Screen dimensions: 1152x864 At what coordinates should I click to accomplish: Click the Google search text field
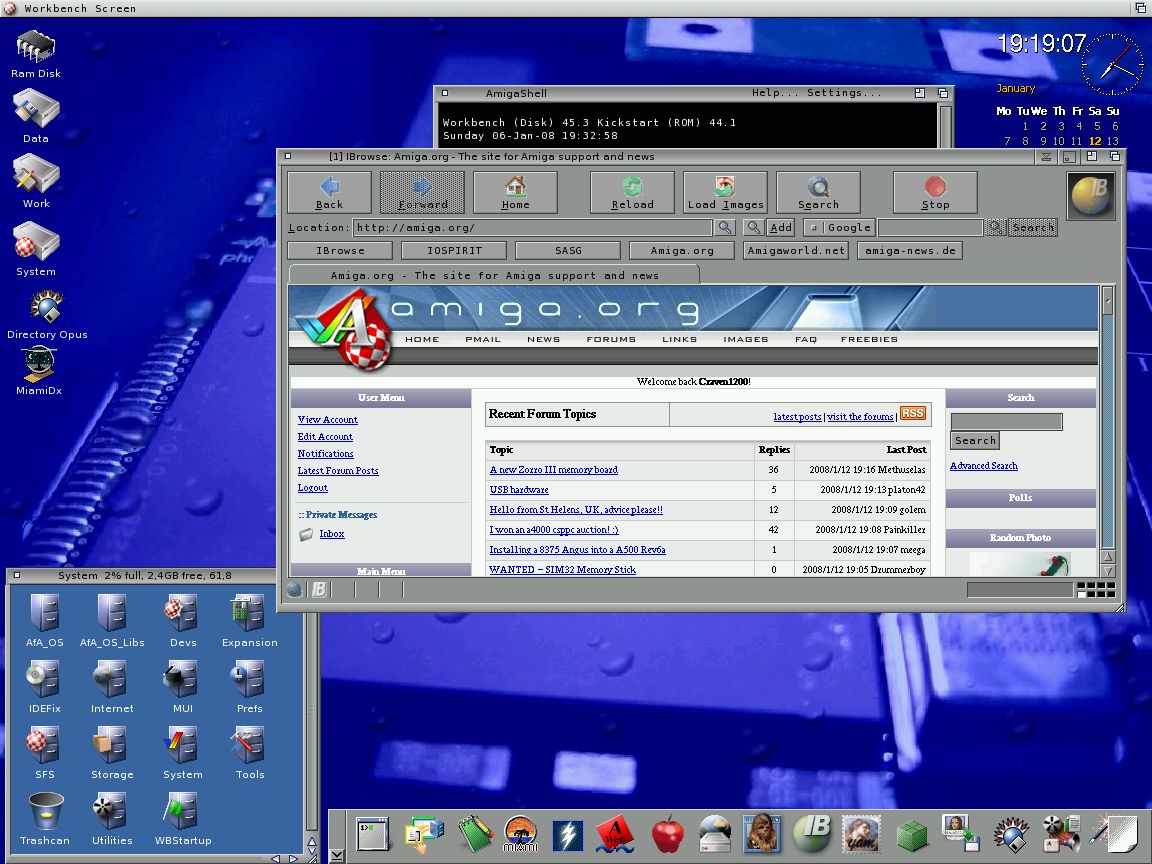[930, 228]
